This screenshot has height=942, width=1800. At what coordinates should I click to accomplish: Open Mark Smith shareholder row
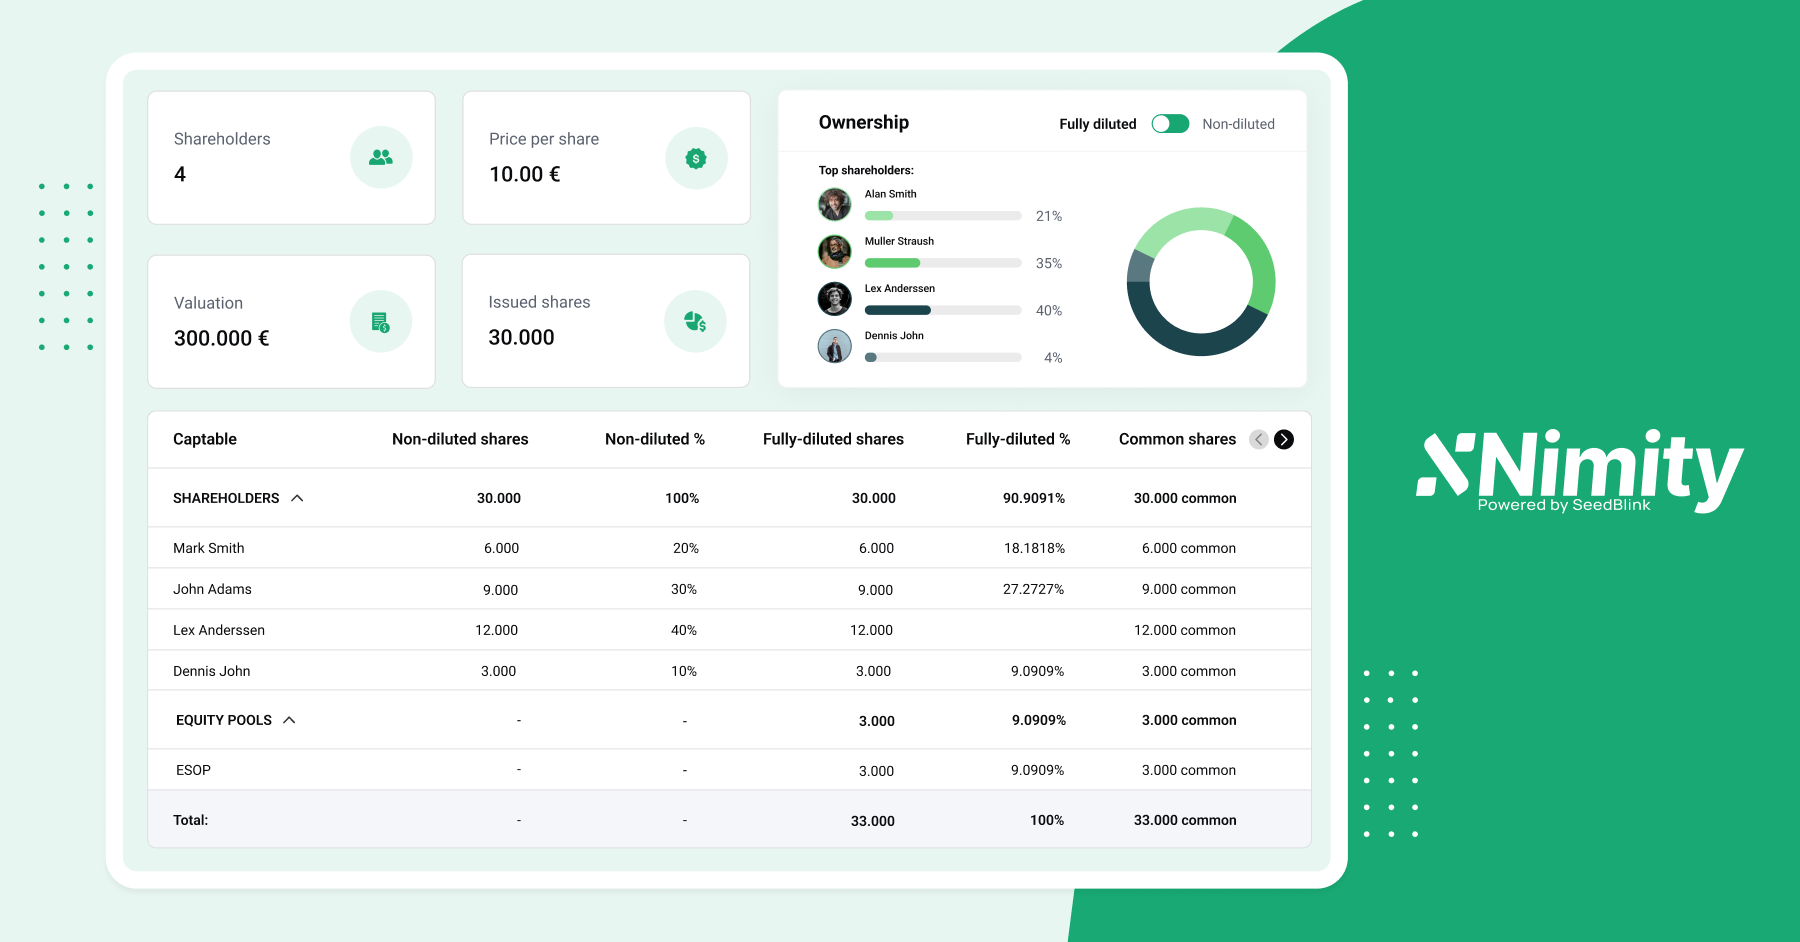[208, 548]
